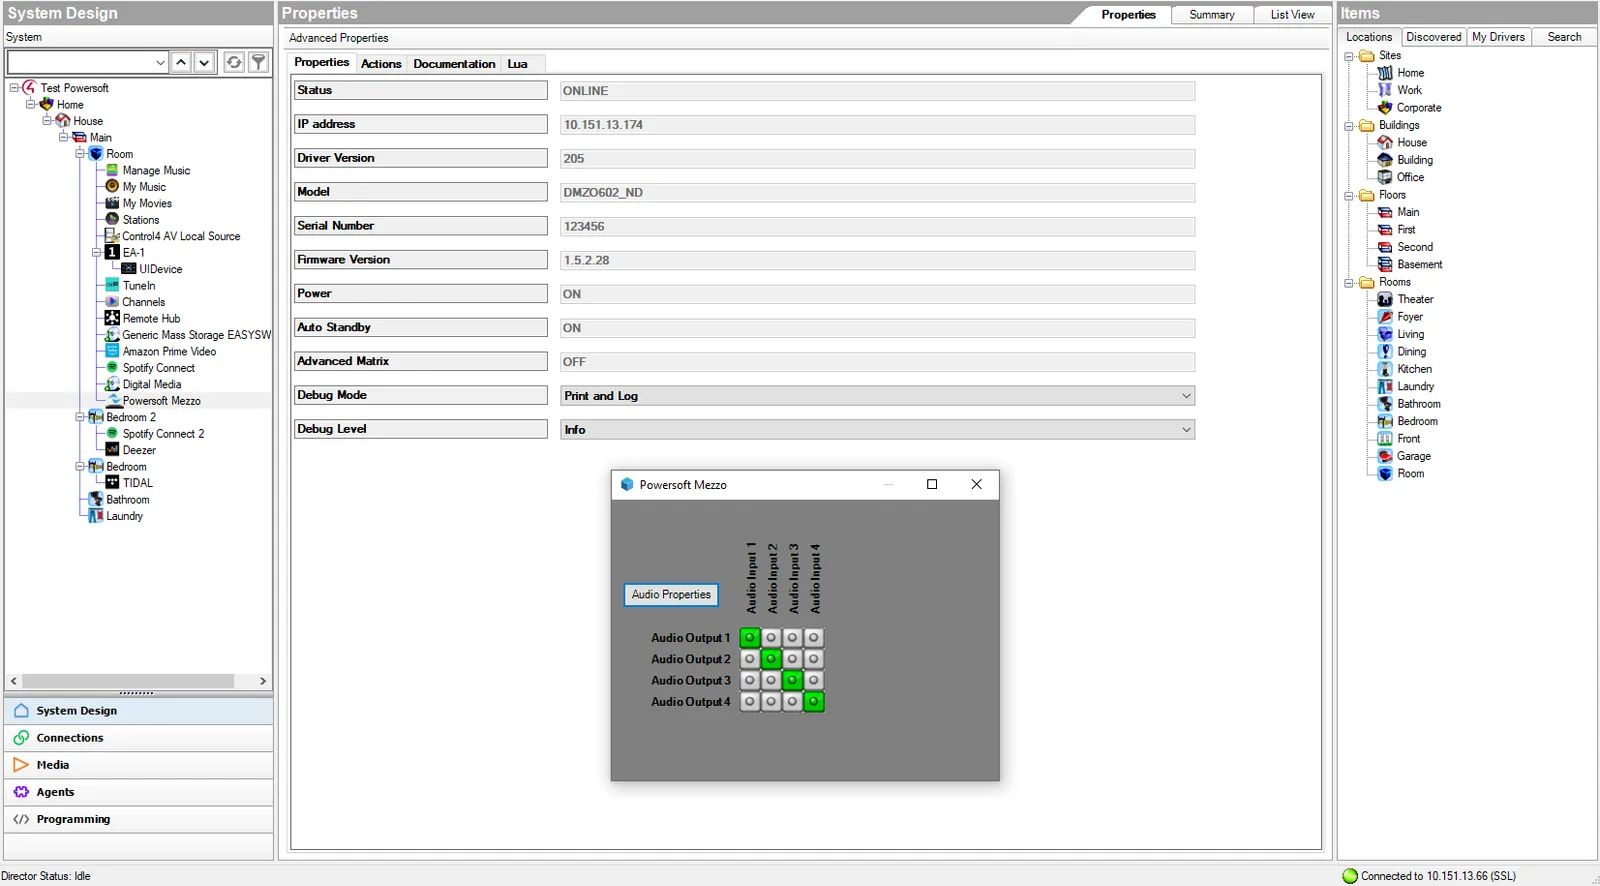Collapse the Bedroom 2 tree node
This screenshot has width=1600, height=886.
(80, 417)
